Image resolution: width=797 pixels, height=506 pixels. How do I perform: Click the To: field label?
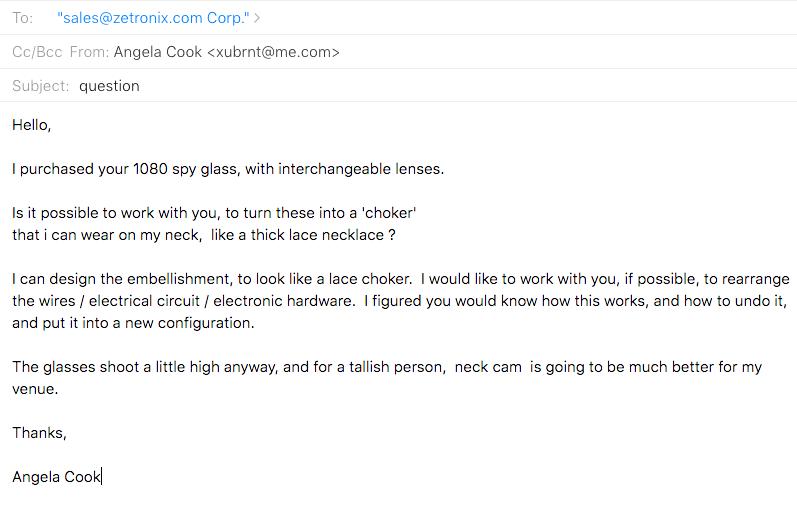(22, 18)
